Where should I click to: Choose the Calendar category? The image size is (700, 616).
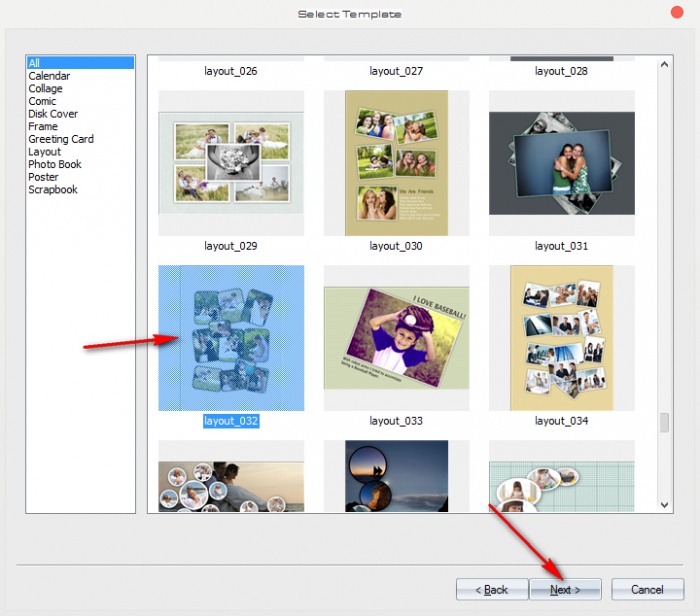(49, 76)
